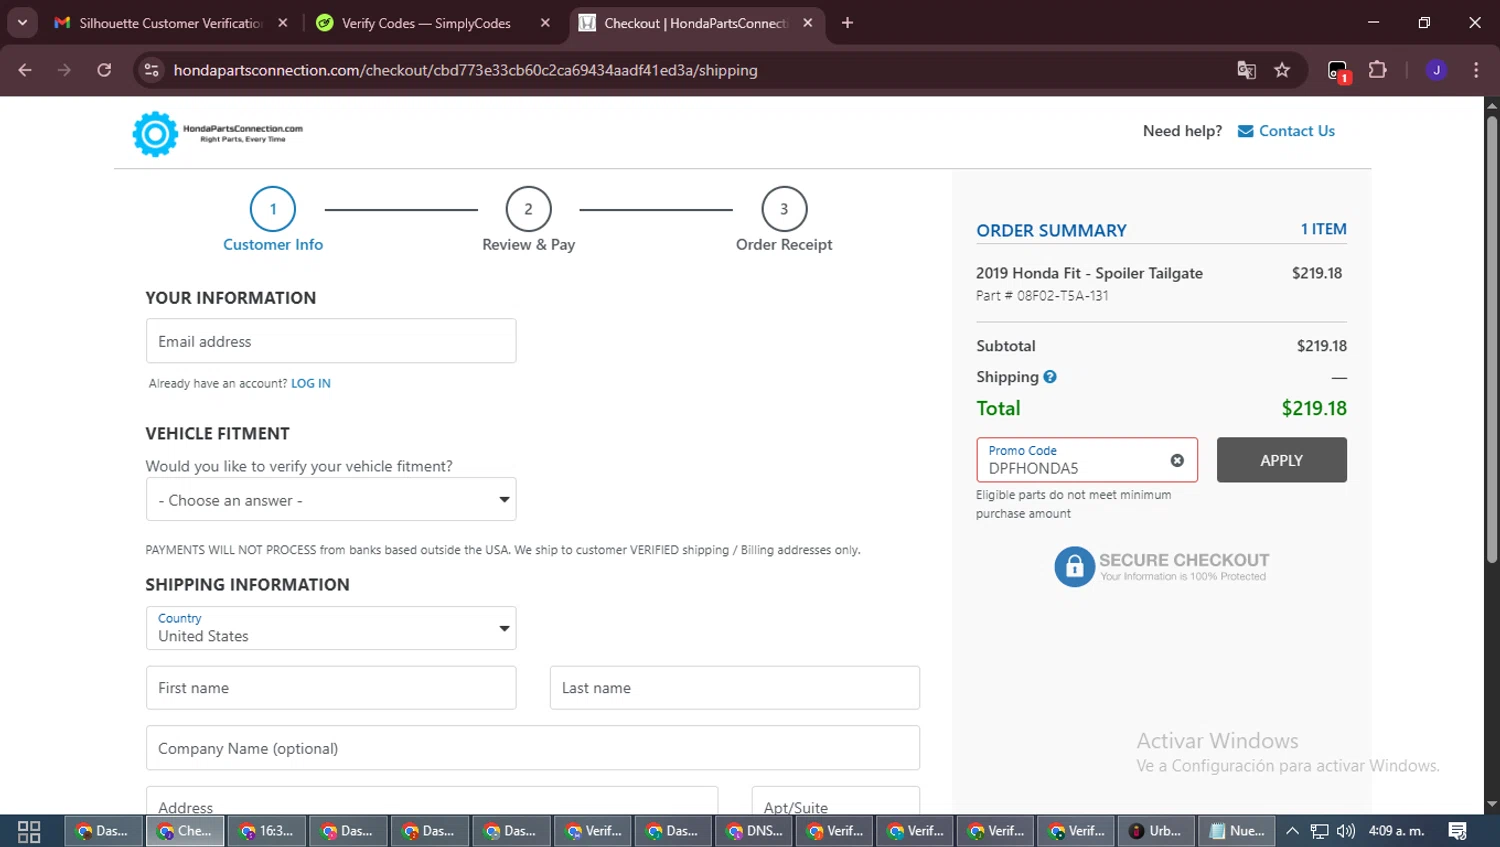Viewport: 1500px width, 847px height.
Task: Apply the promo code
Action: click(1282, 460)
